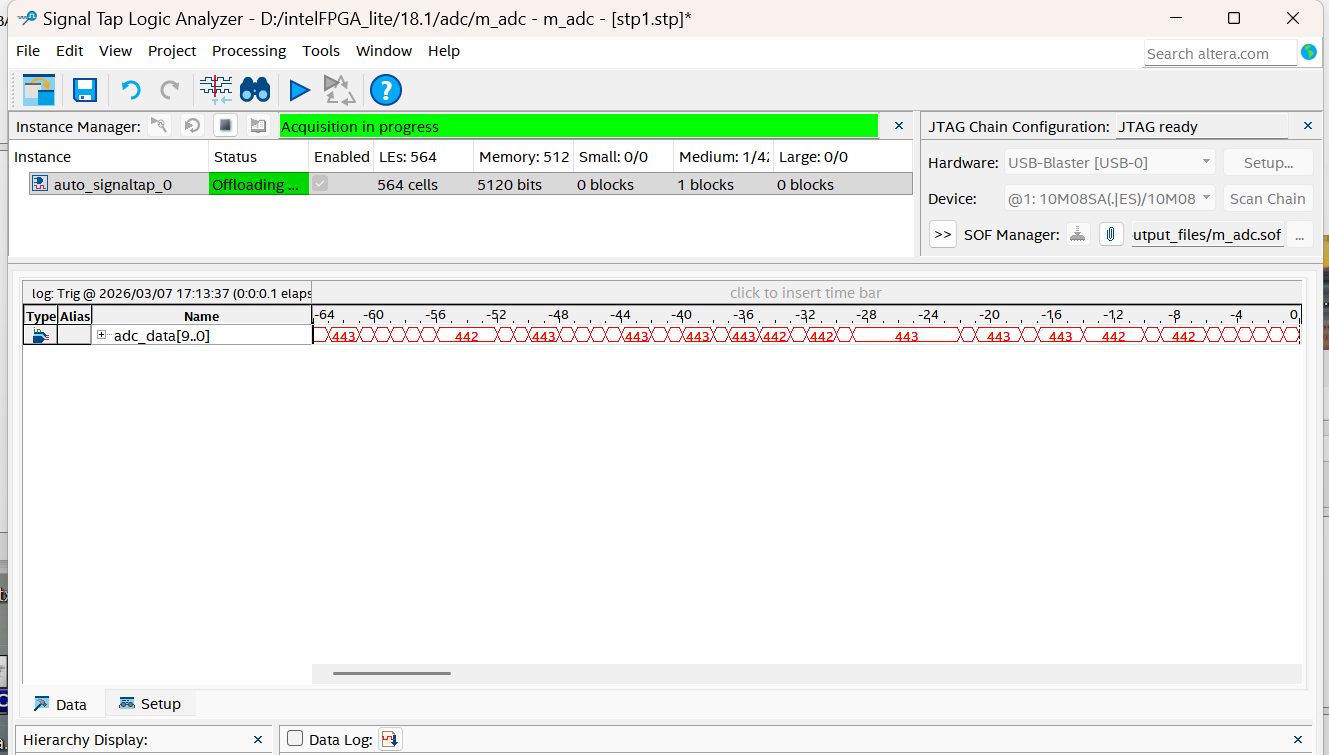
Task: Click the Search altera.com input field
Action: [x=1219, y=53]
